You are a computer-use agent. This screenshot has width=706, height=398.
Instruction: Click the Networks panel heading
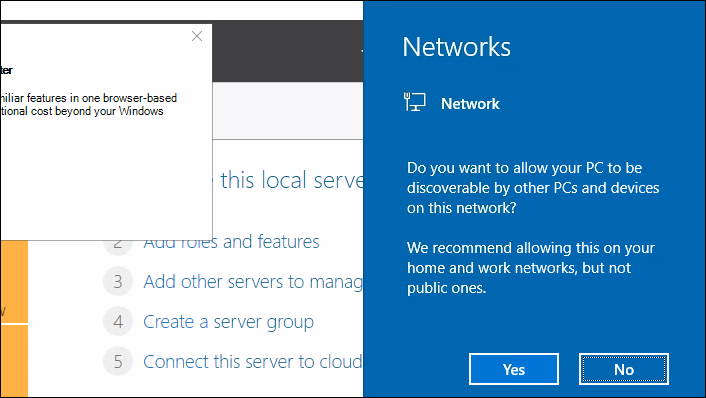tap(457, 47)
